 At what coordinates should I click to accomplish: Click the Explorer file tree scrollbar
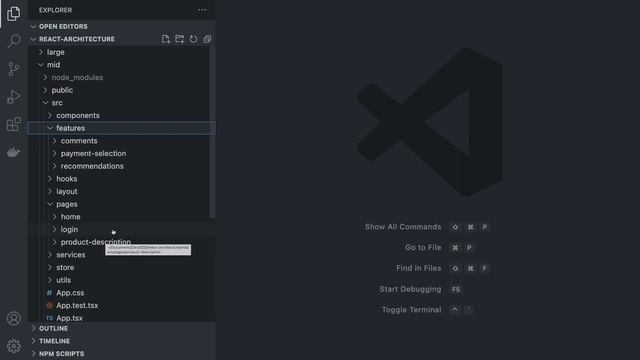212,132
